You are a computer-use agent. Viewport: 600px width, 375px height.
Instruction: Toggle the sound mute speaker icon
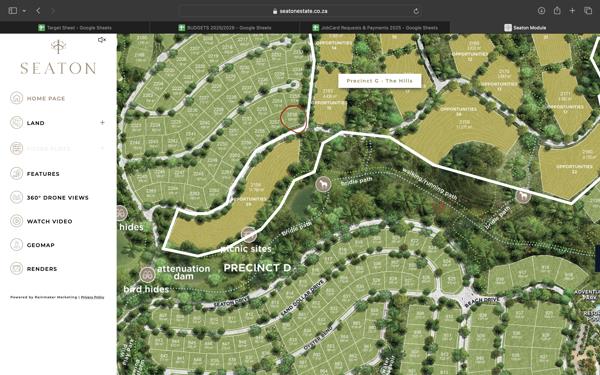101,39
